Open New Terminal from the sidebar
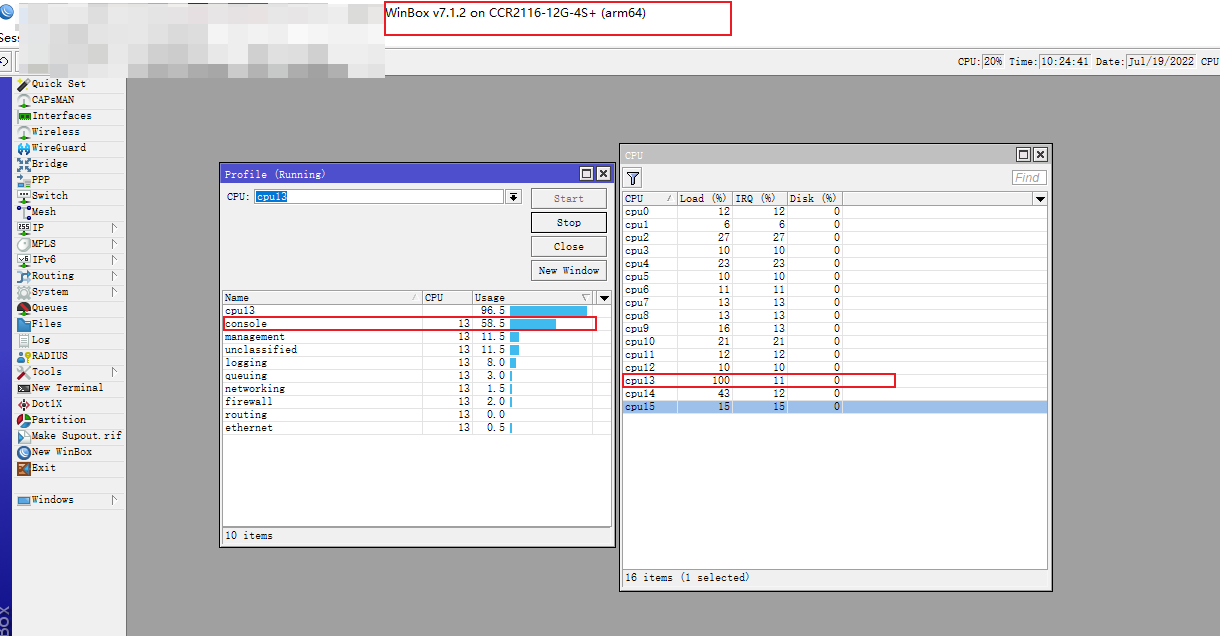 [x=67, y=388]
